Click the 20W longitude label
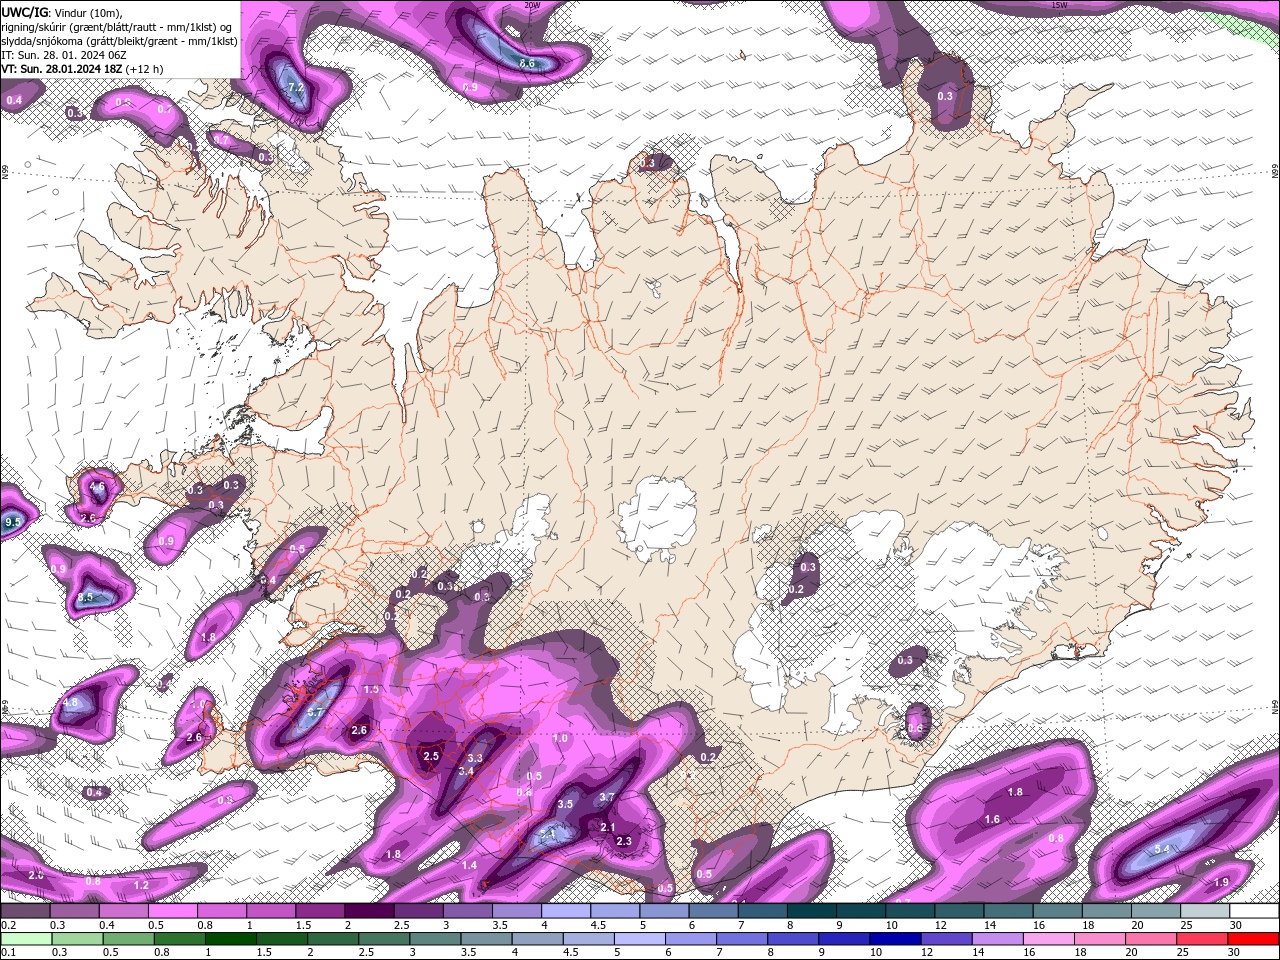Image resolution: width=1280 pixels, height=960 pixels. (x=532, y=5)
